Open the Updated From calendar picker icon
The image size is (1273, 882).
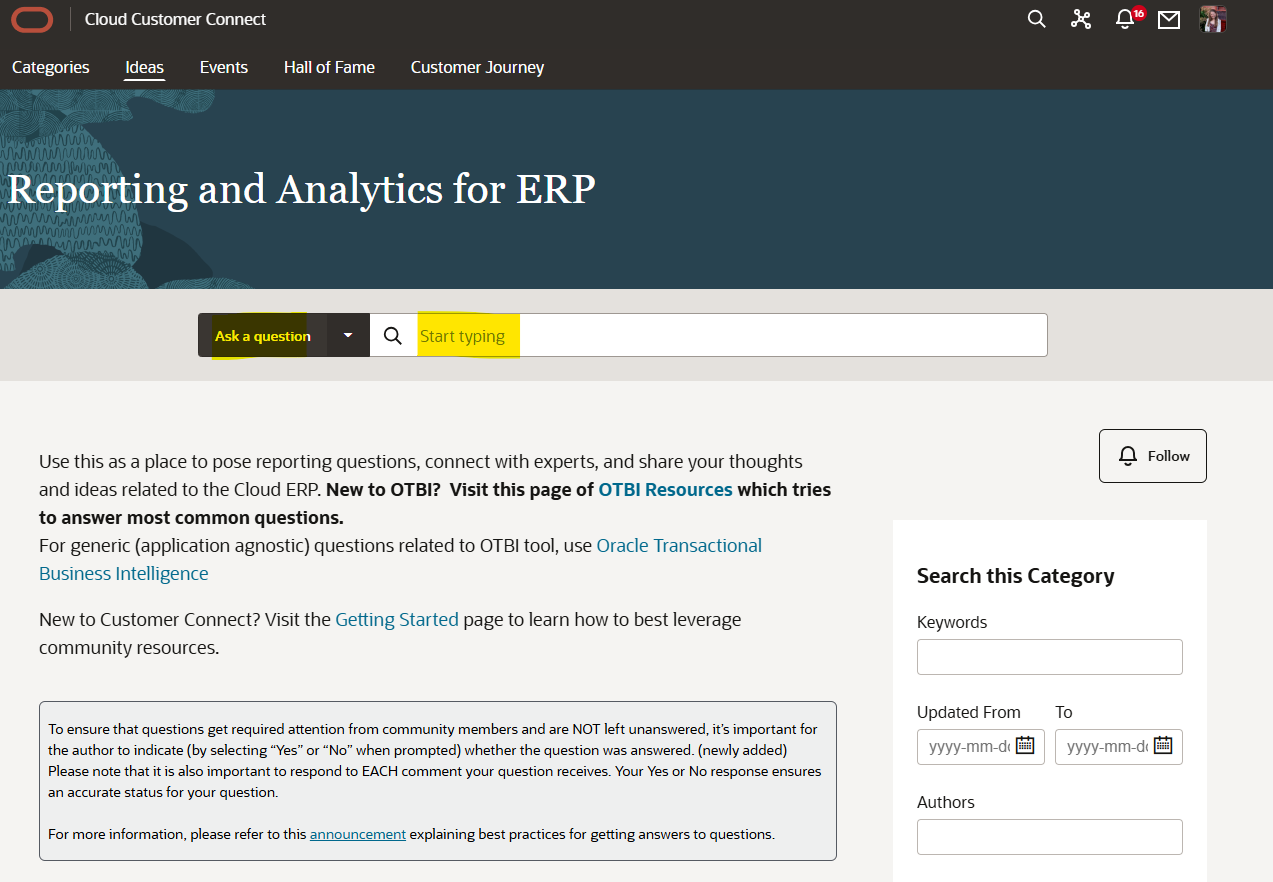coord(1025,745)
